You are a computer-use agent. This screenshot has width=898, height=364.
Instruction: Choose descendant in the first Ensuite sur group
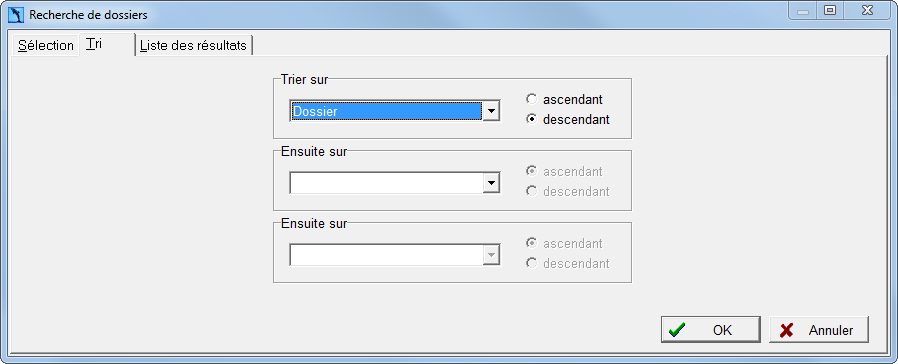(568, 192)
